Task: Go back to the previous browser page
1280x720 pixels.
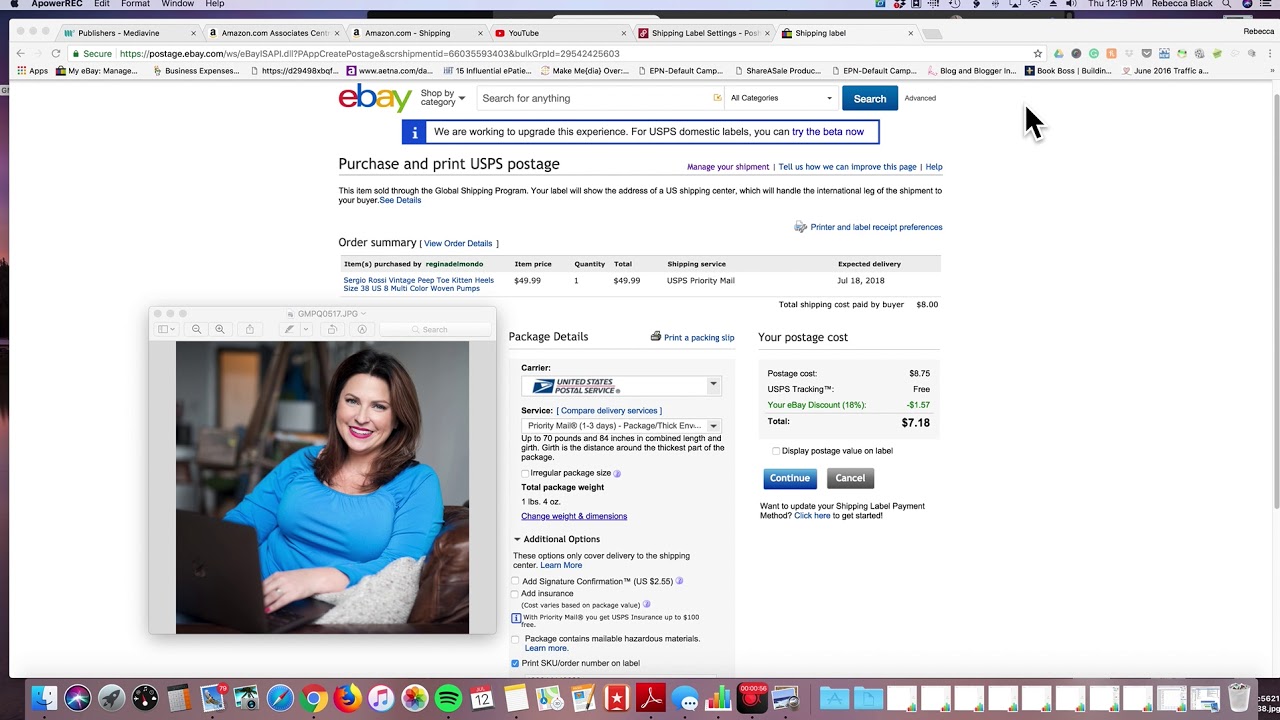Action: (20, 54)
